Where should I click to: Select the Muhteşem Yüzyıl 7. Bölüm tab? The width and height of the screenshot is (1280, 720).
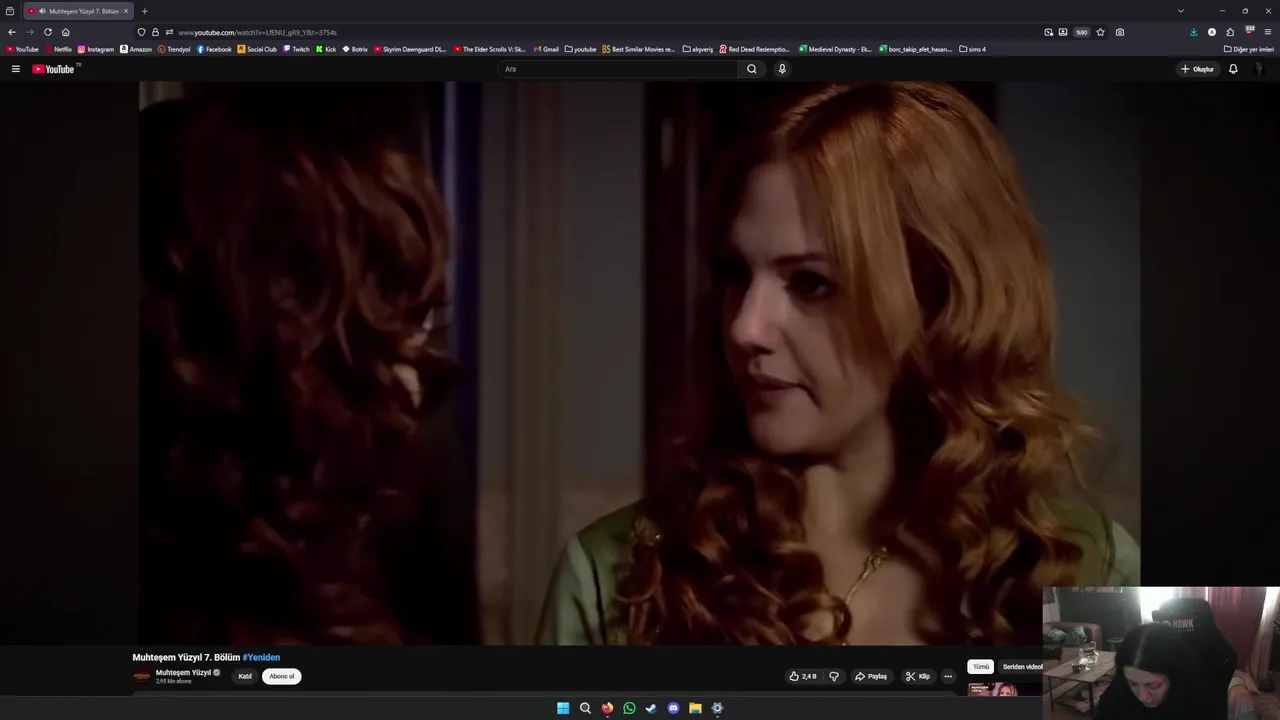[78, 11]
